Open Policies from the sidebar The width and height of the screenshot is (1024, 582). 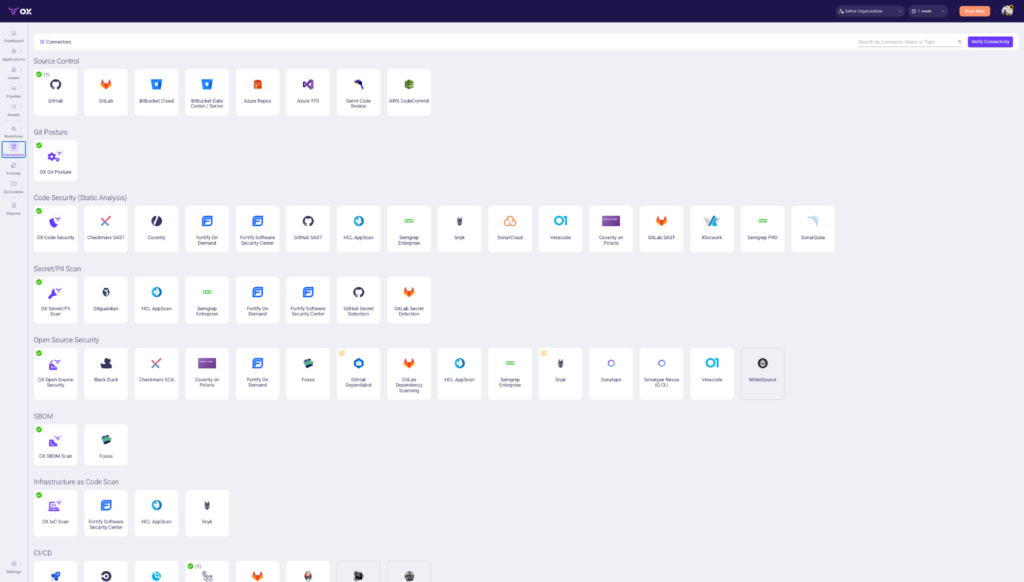tap(14, 169)
